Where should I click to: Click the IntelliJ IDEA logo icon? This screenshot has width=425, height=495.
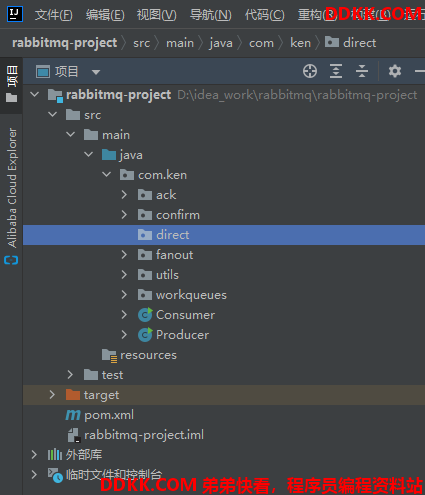tap(15, 14)
